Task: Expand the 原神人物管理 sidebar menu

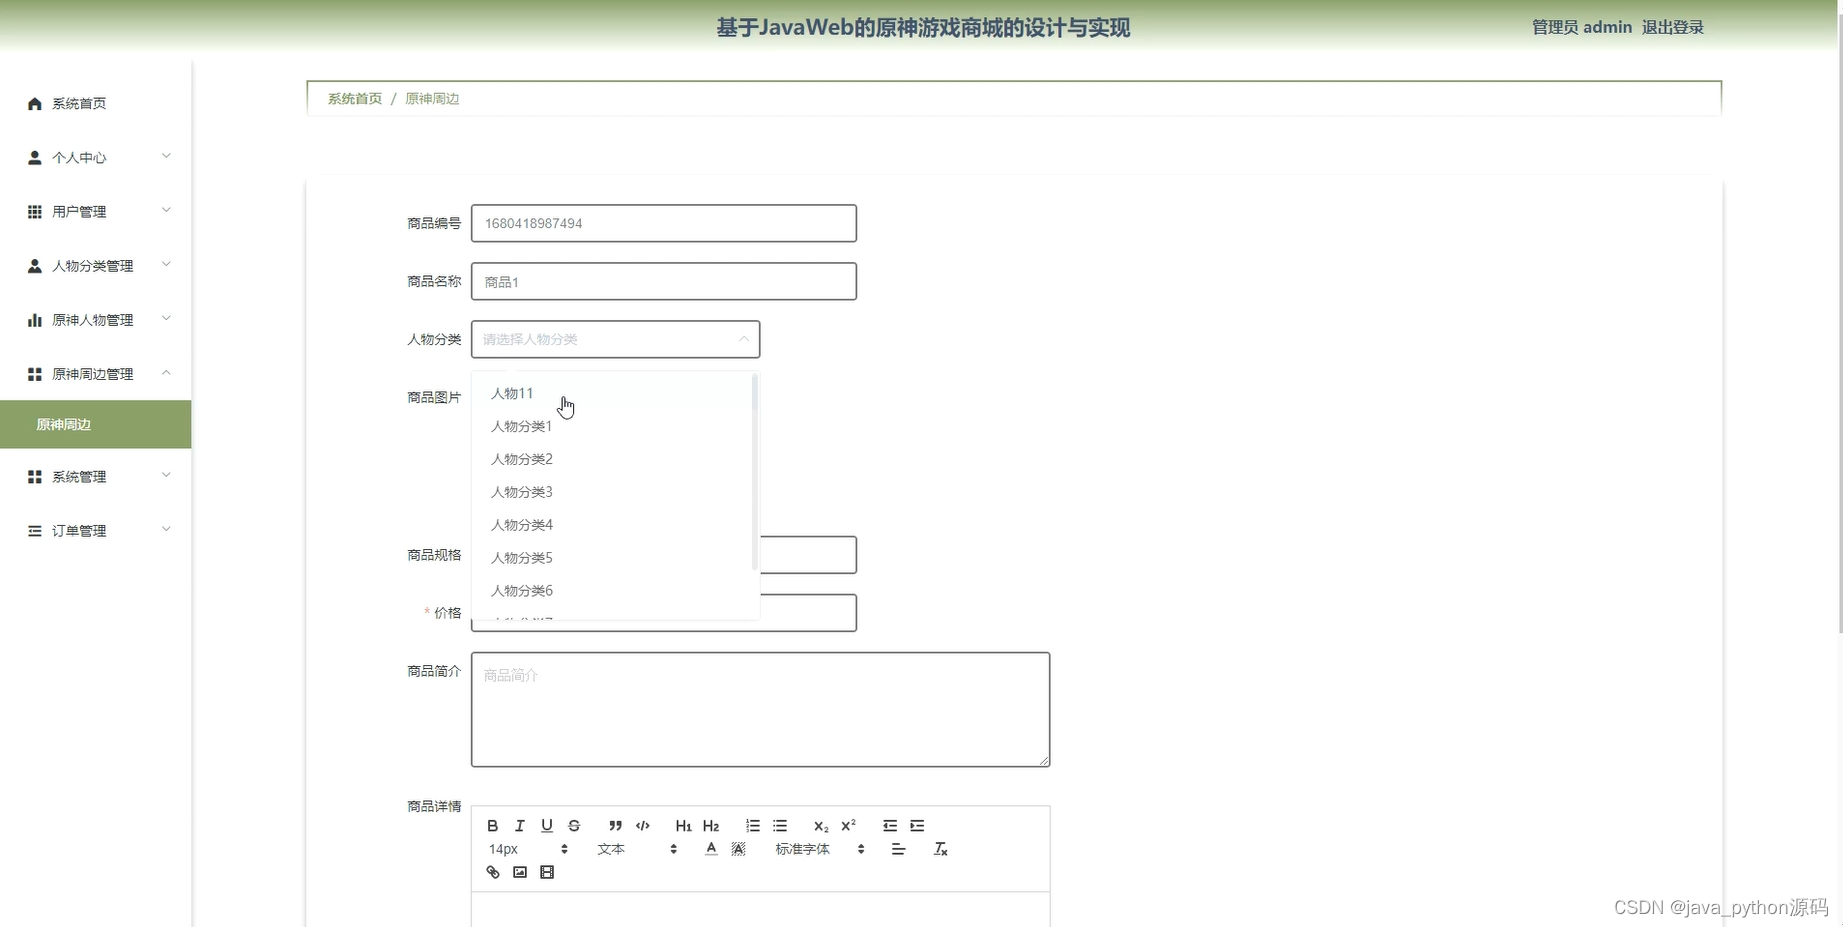Action: (96, 319)
